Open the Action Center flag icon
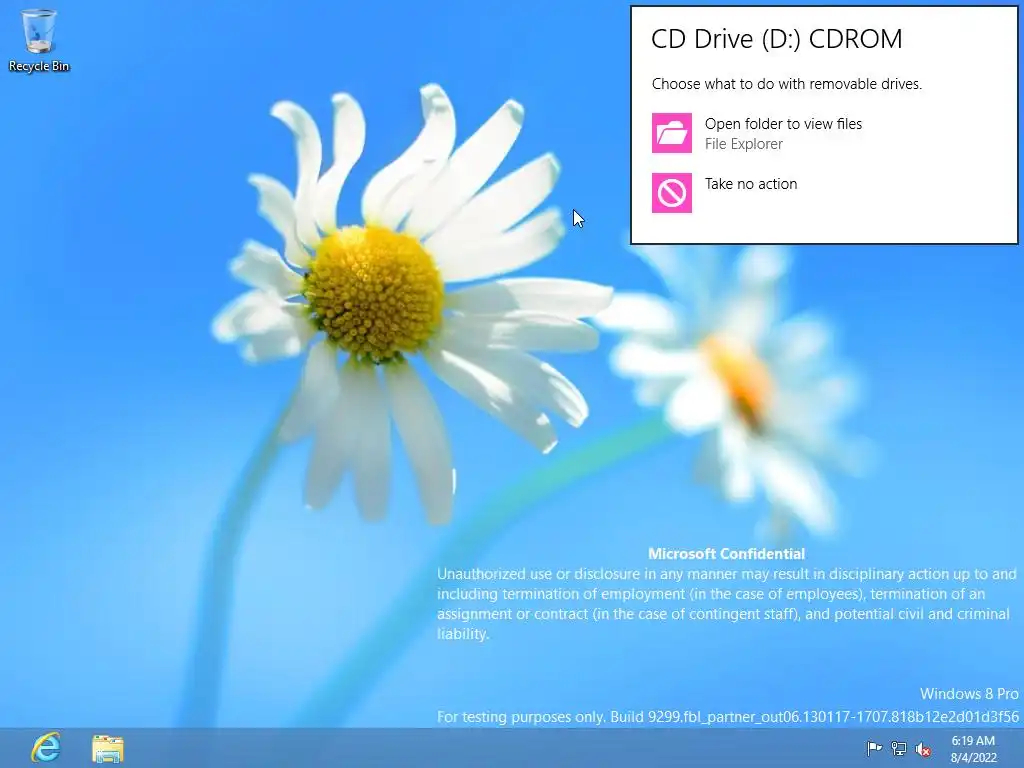The height and width of the screenshot is (768, 1024). 874,748
